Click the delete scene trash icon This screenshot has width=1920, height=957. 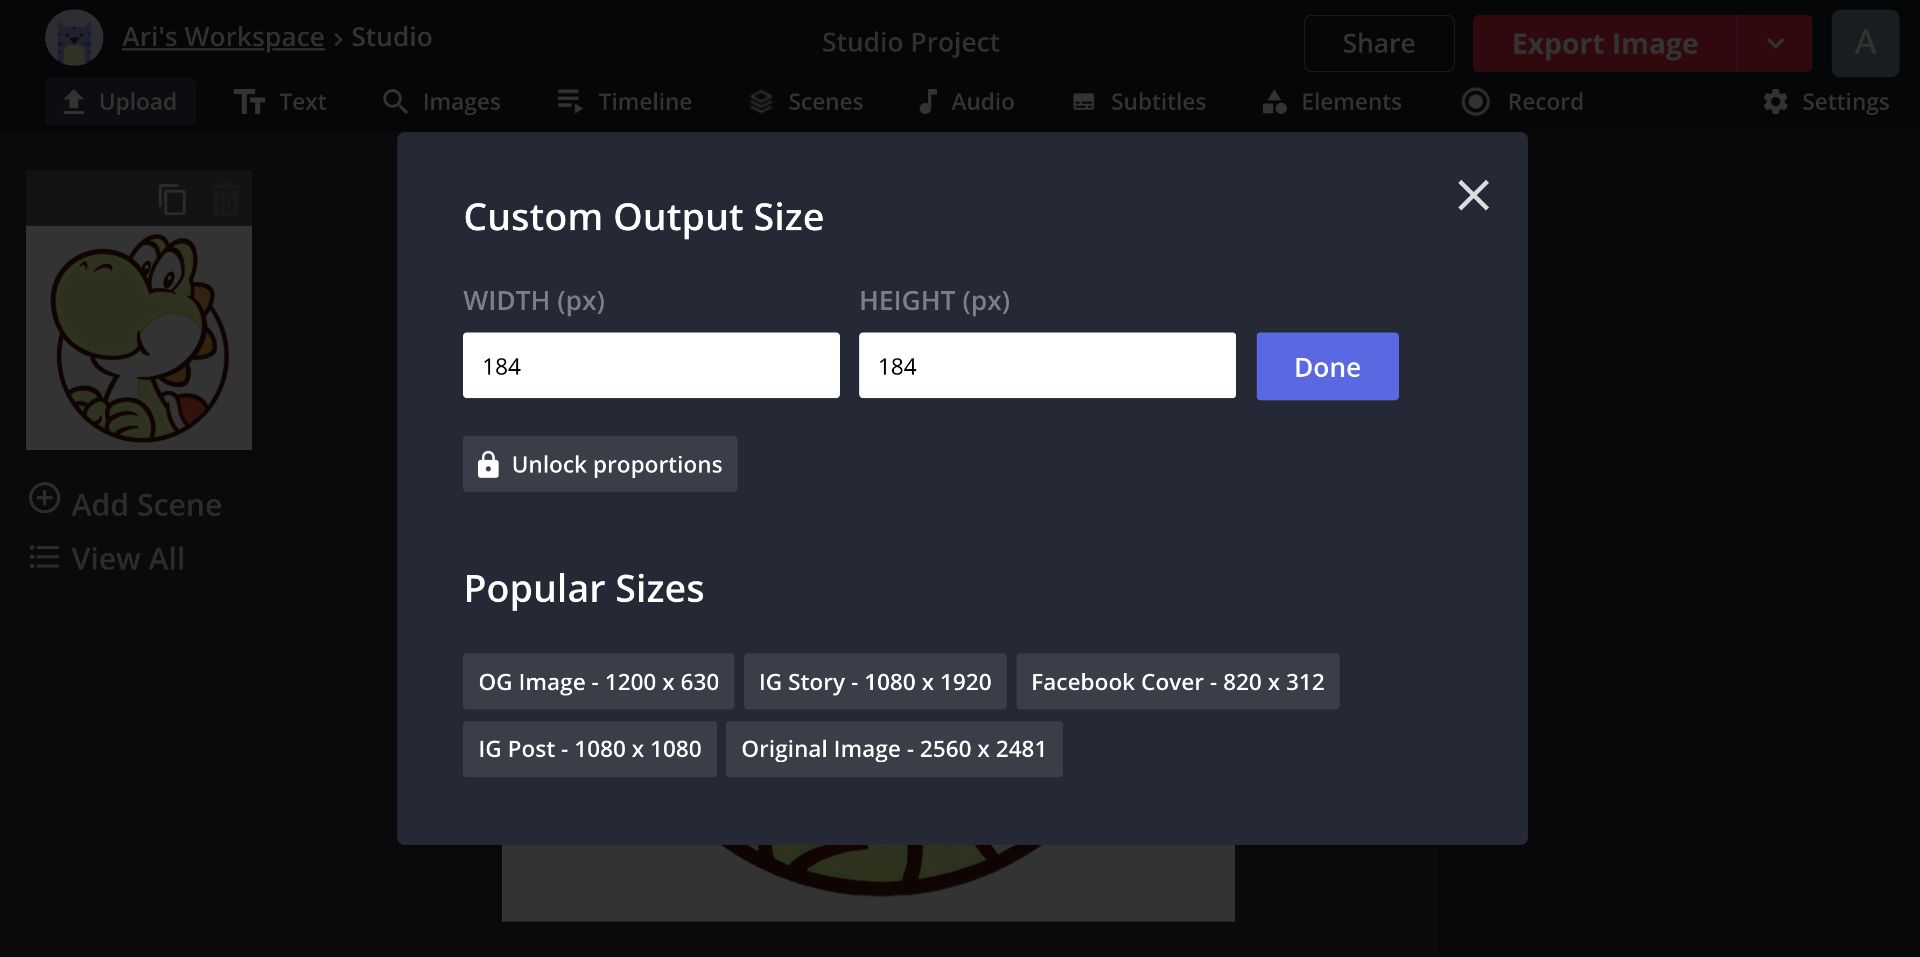click(225, 200)
